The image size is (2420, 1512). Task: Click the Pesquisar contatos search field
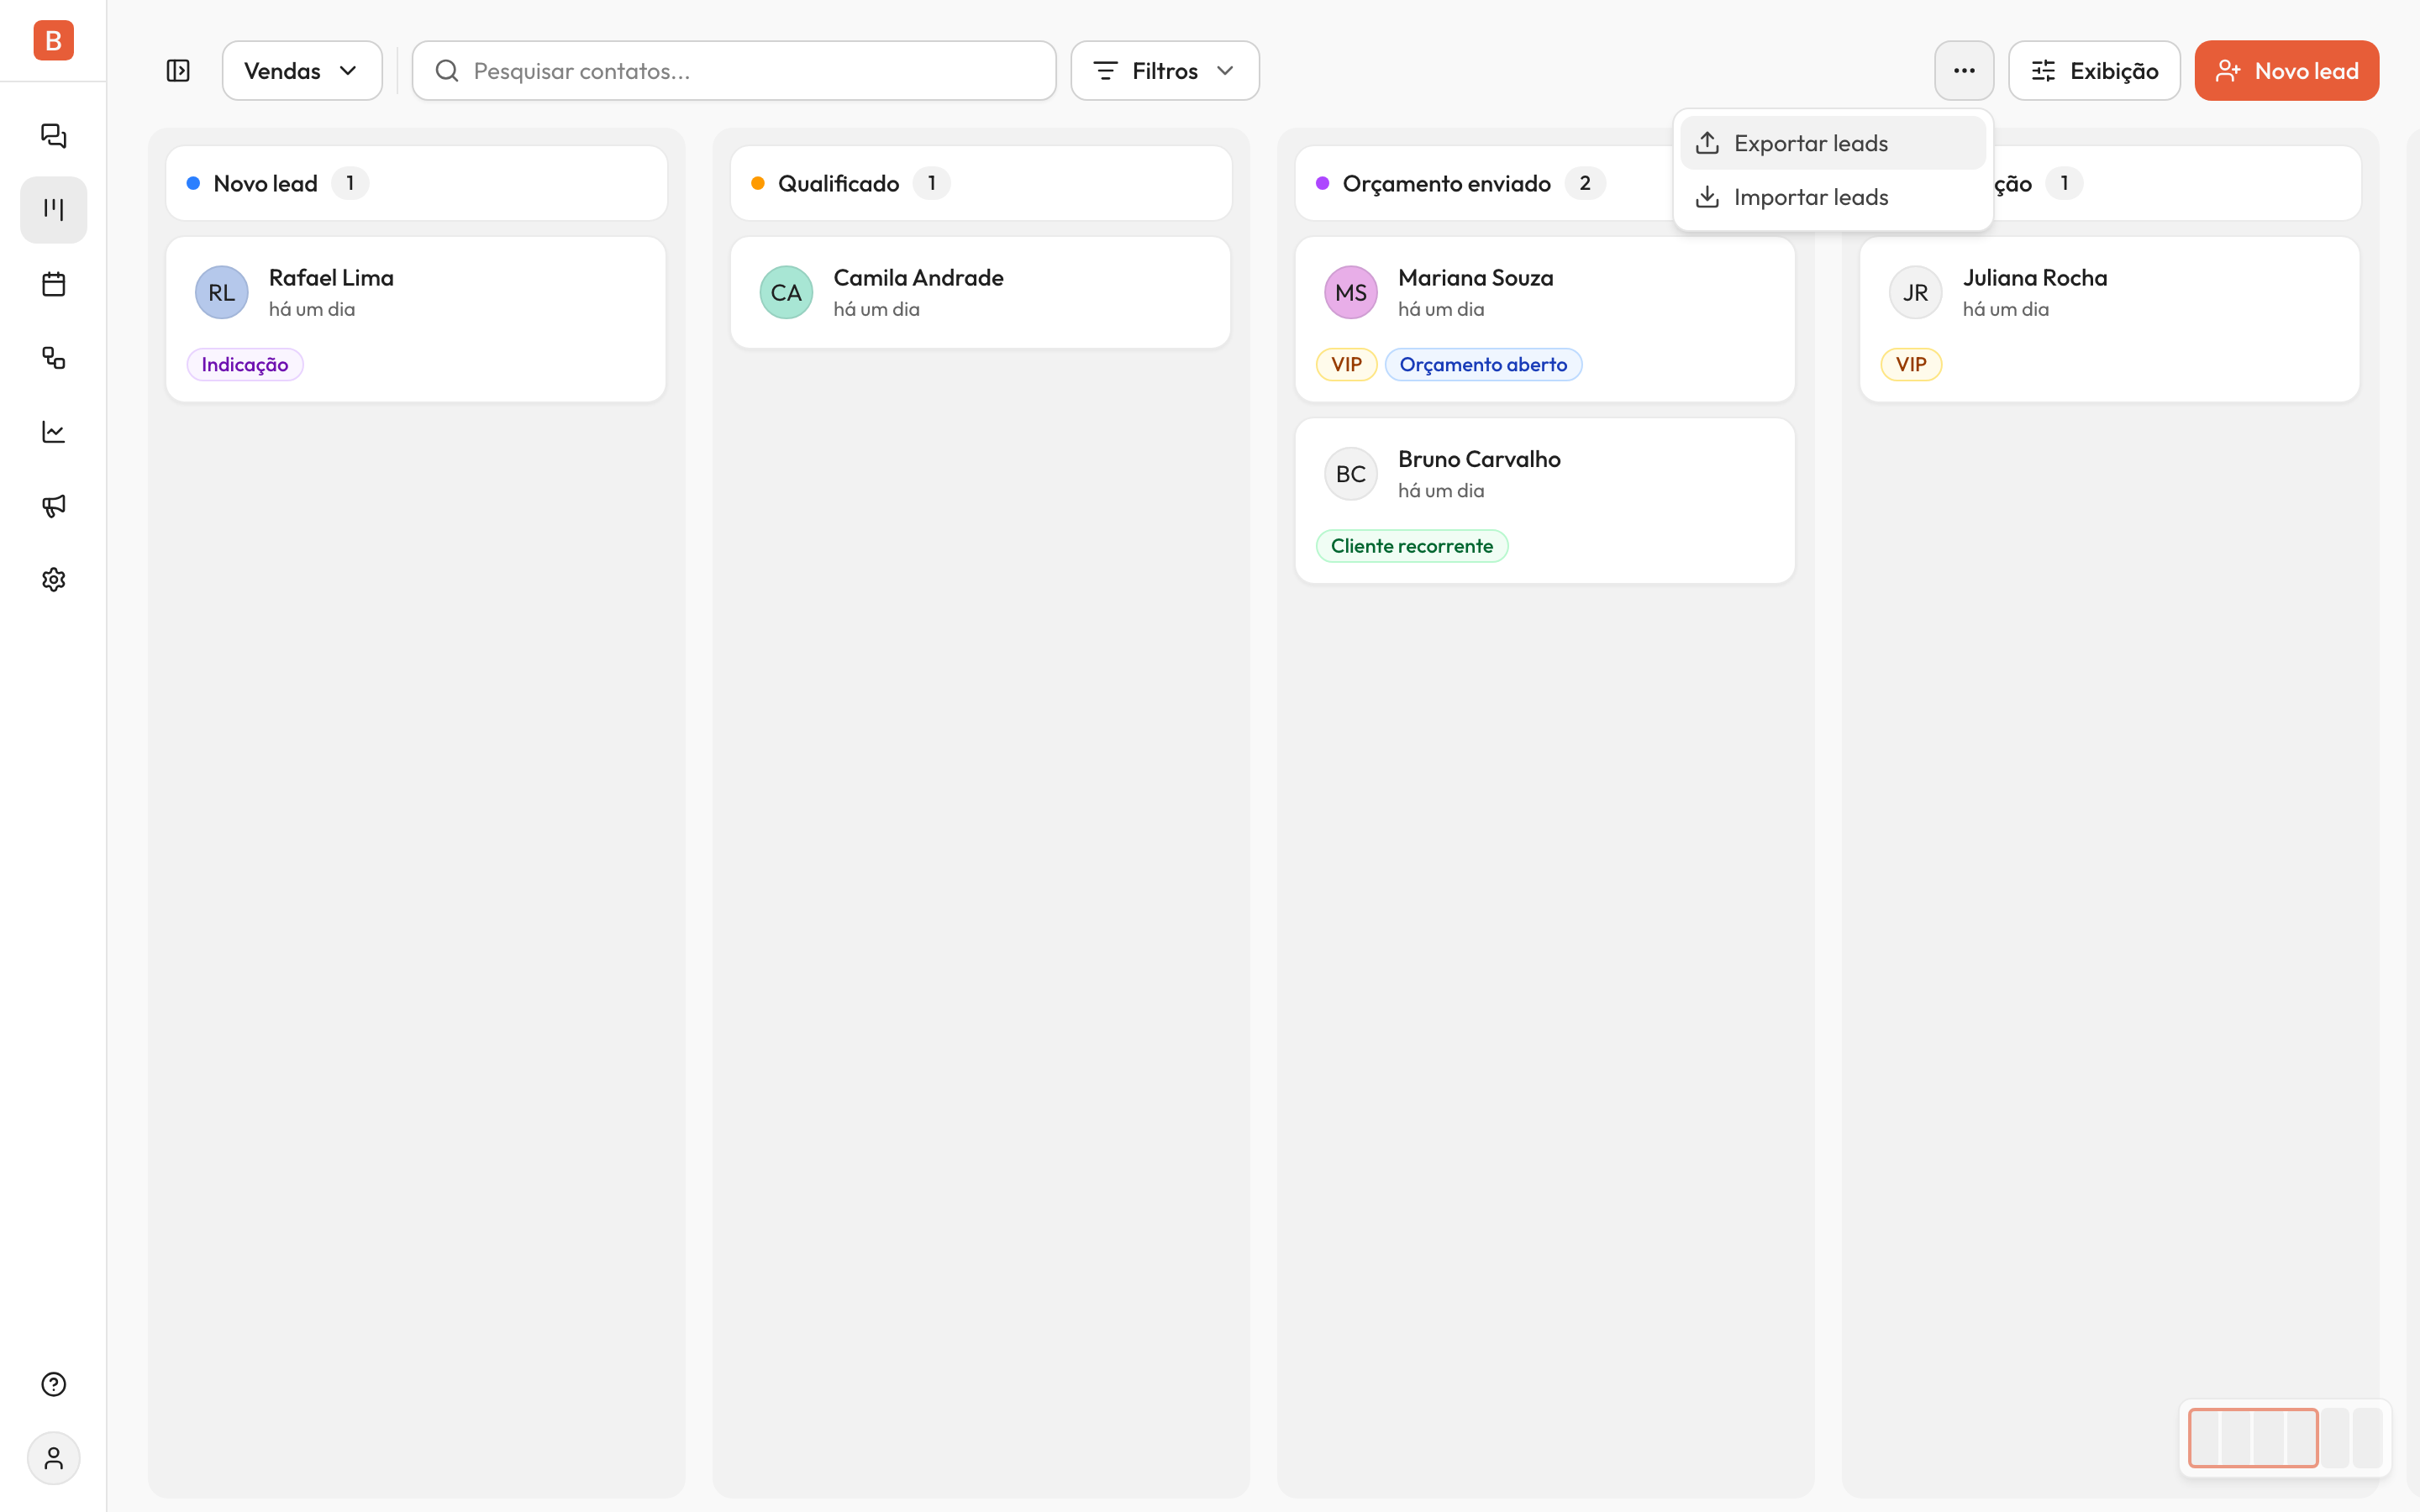click(734, 71)
